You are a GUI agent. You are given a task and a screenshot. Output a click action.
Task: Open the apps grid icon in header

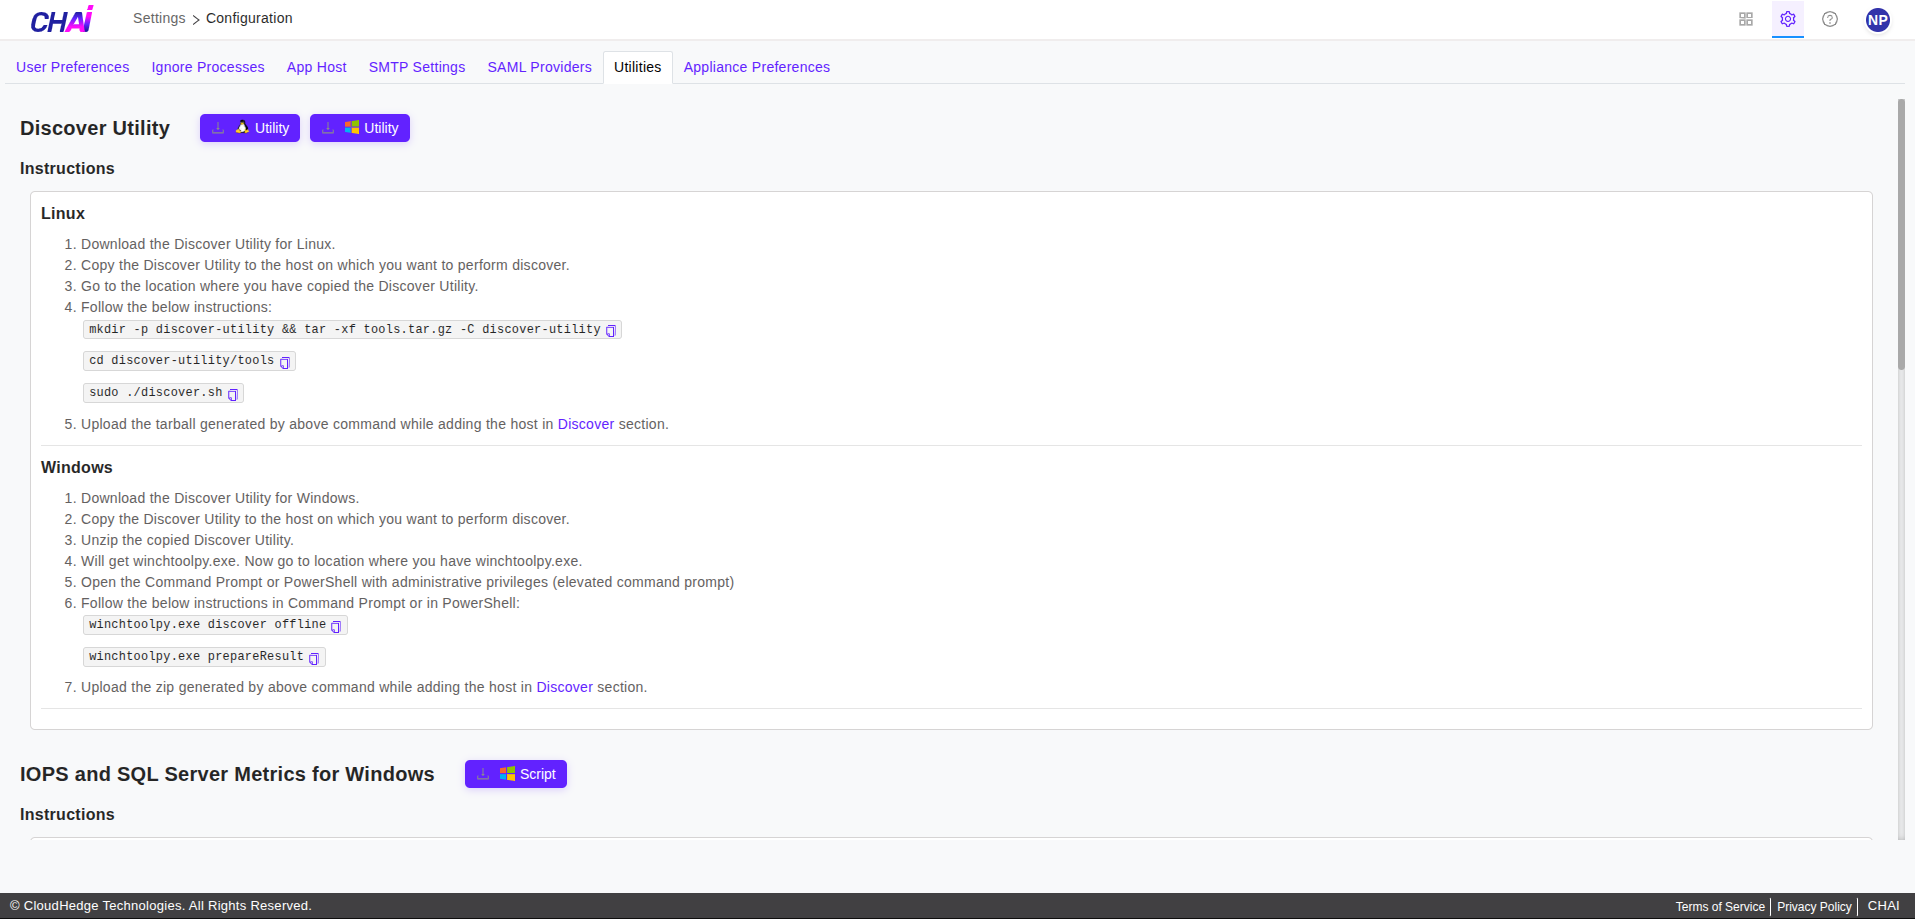1745,19
